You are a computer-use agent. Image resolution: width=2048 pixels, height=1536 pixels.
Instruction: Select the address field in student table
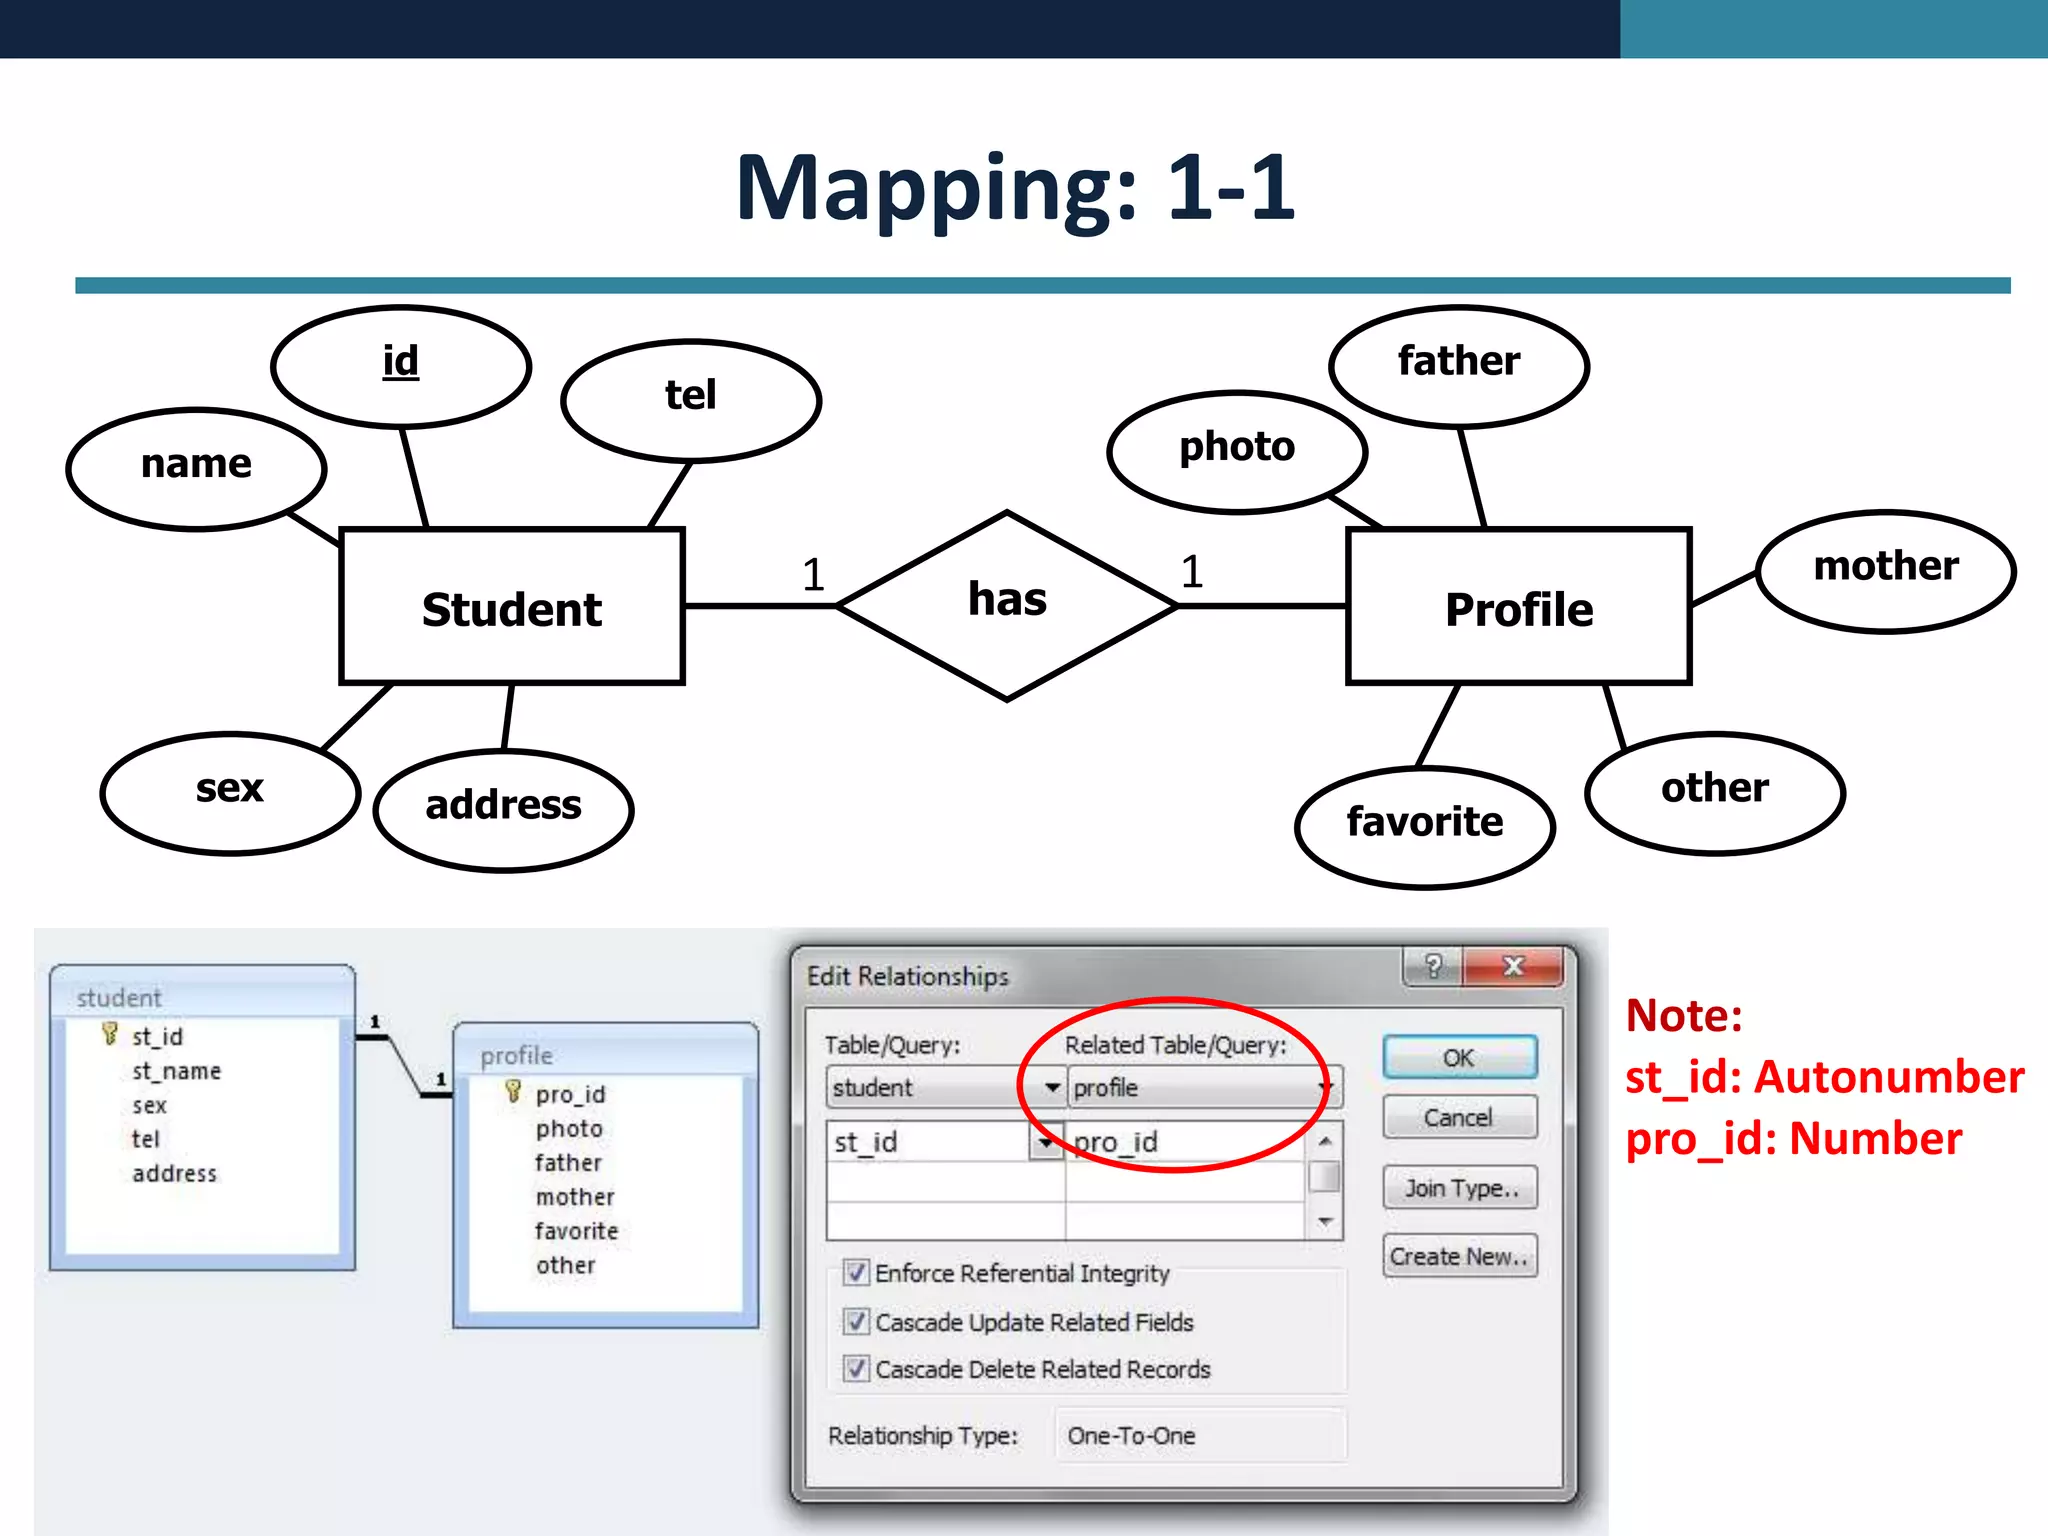(174, 1173)
